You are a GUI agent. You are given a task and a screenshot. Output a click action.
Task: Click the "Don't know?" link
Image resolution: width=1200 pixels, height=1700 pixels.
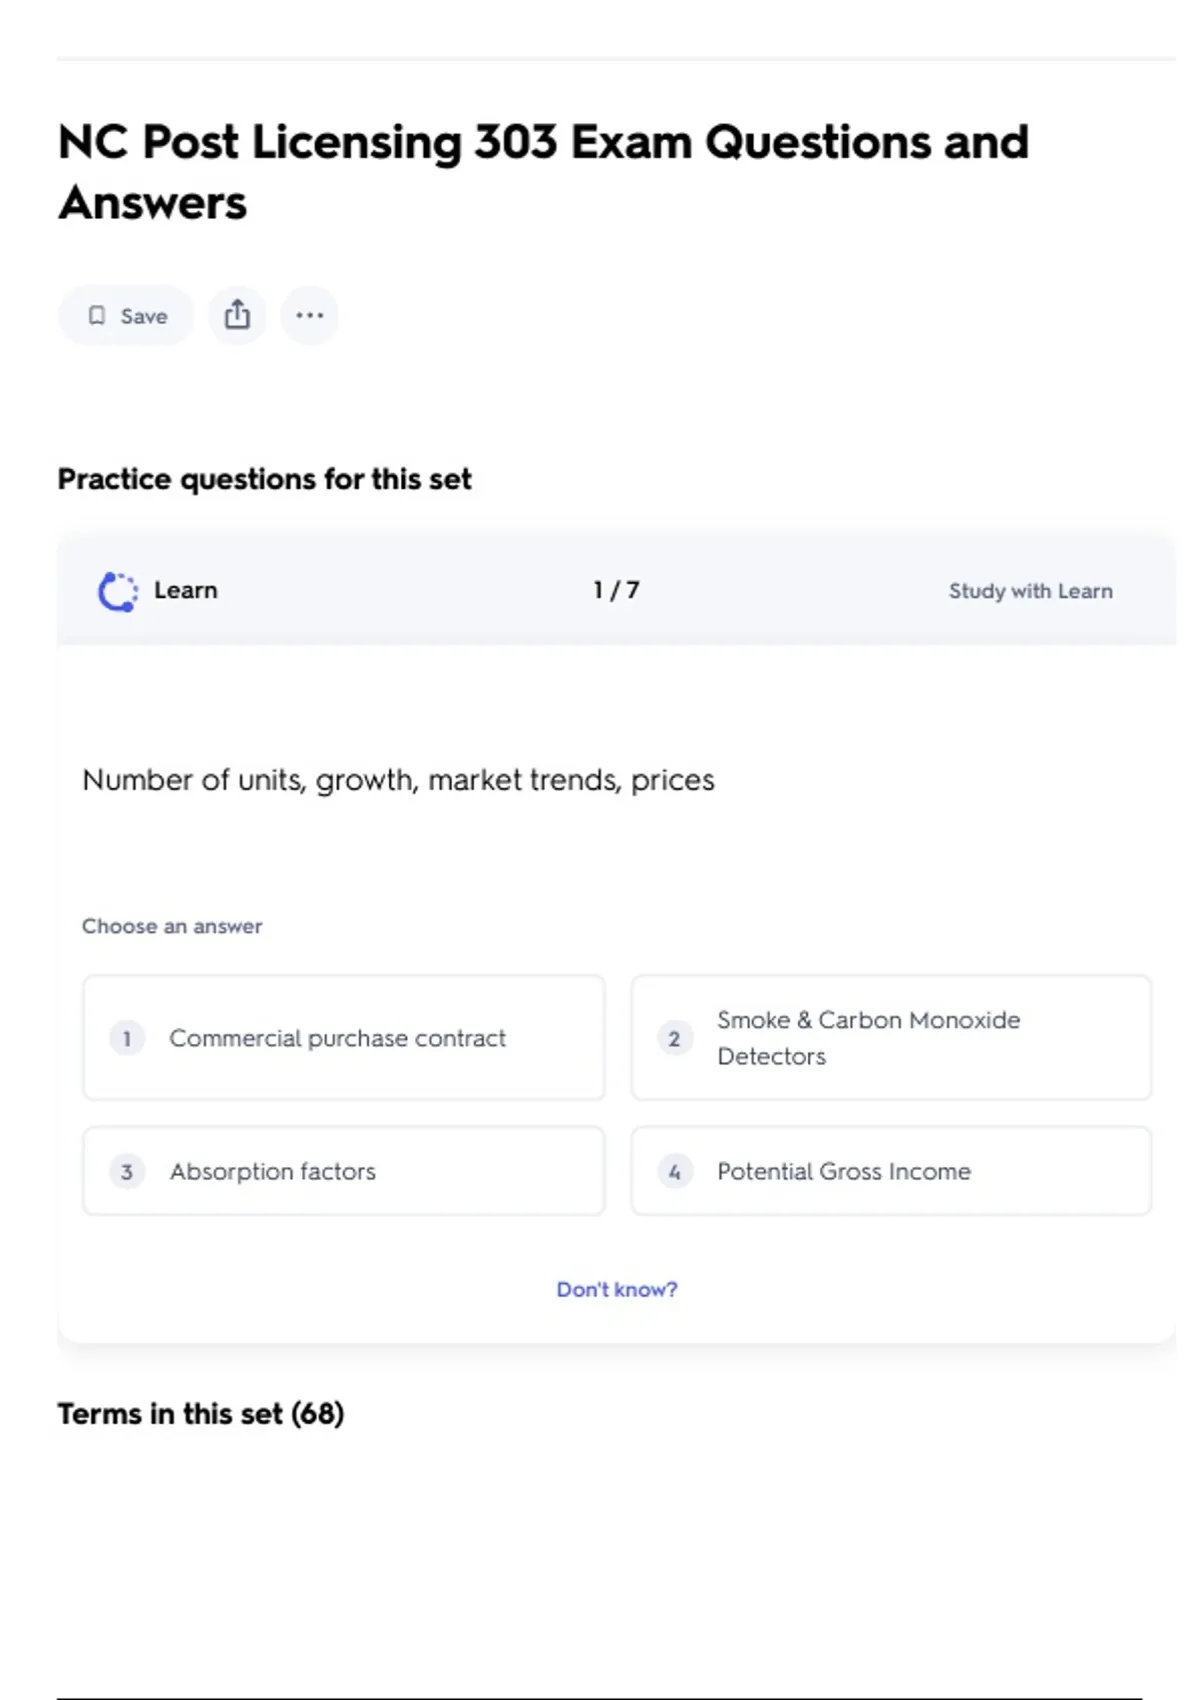tap(617, 1289)
